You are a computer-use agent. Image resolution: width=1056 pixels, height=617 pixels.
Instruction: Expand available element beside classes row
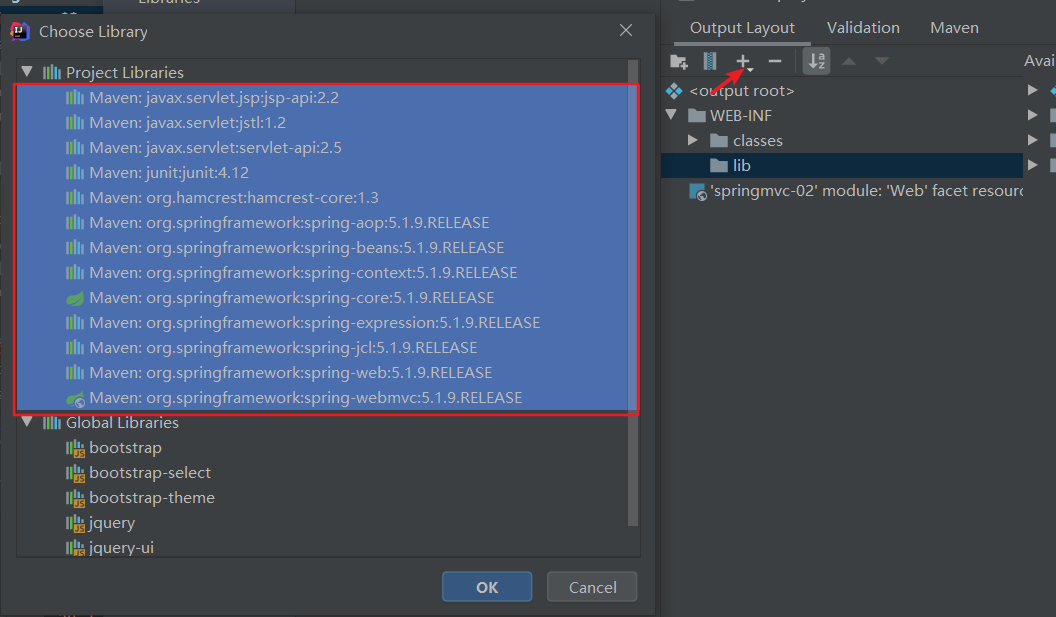pyautogui.click(x=1032, y=139)
